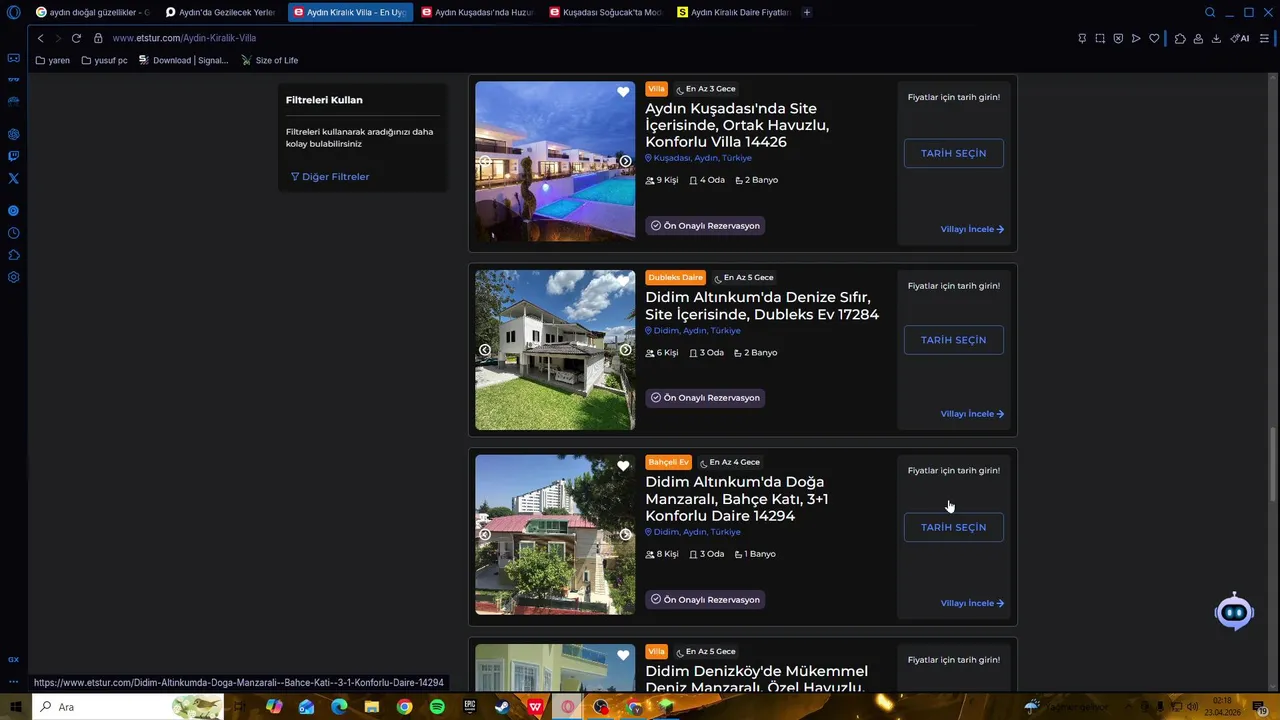Show next photo of Villa 14426
1280x720 pixels.
[x=625, y=161]
